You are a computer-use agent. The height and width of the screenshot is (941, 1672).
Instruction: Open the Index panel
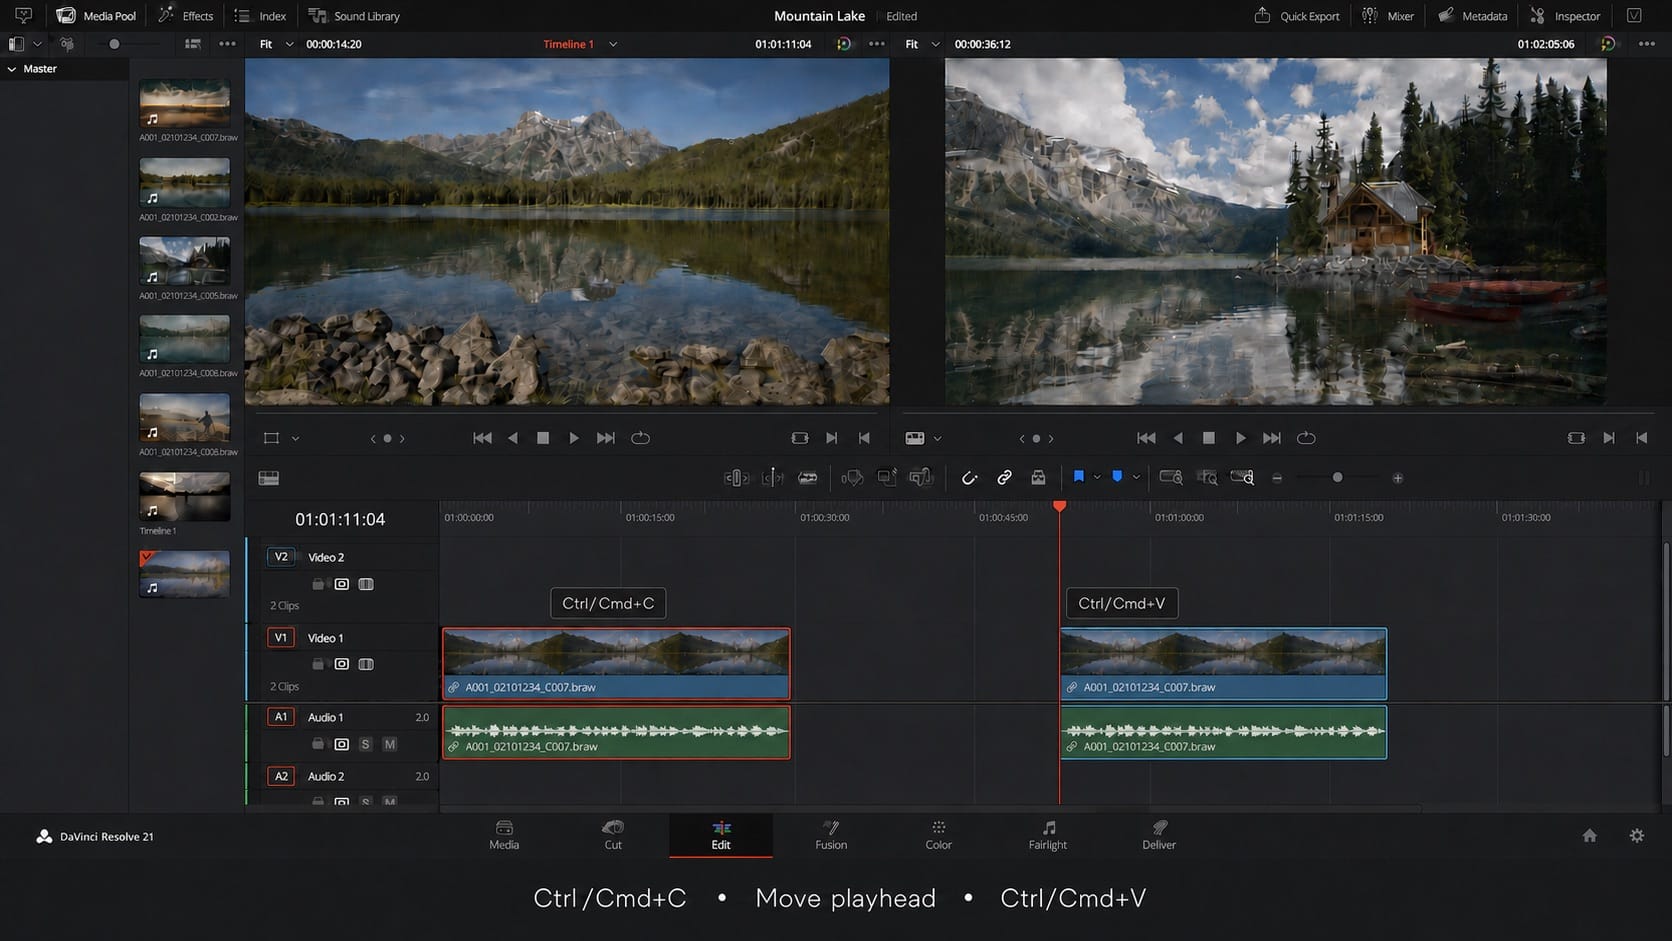point(260,16)
